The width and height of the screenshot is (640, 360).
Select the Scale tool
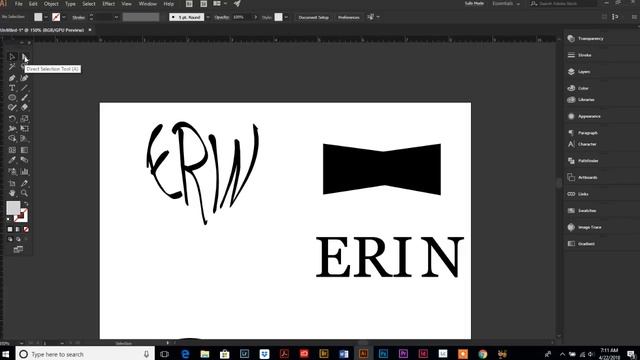pyautogui.click(x=24, y=119)
